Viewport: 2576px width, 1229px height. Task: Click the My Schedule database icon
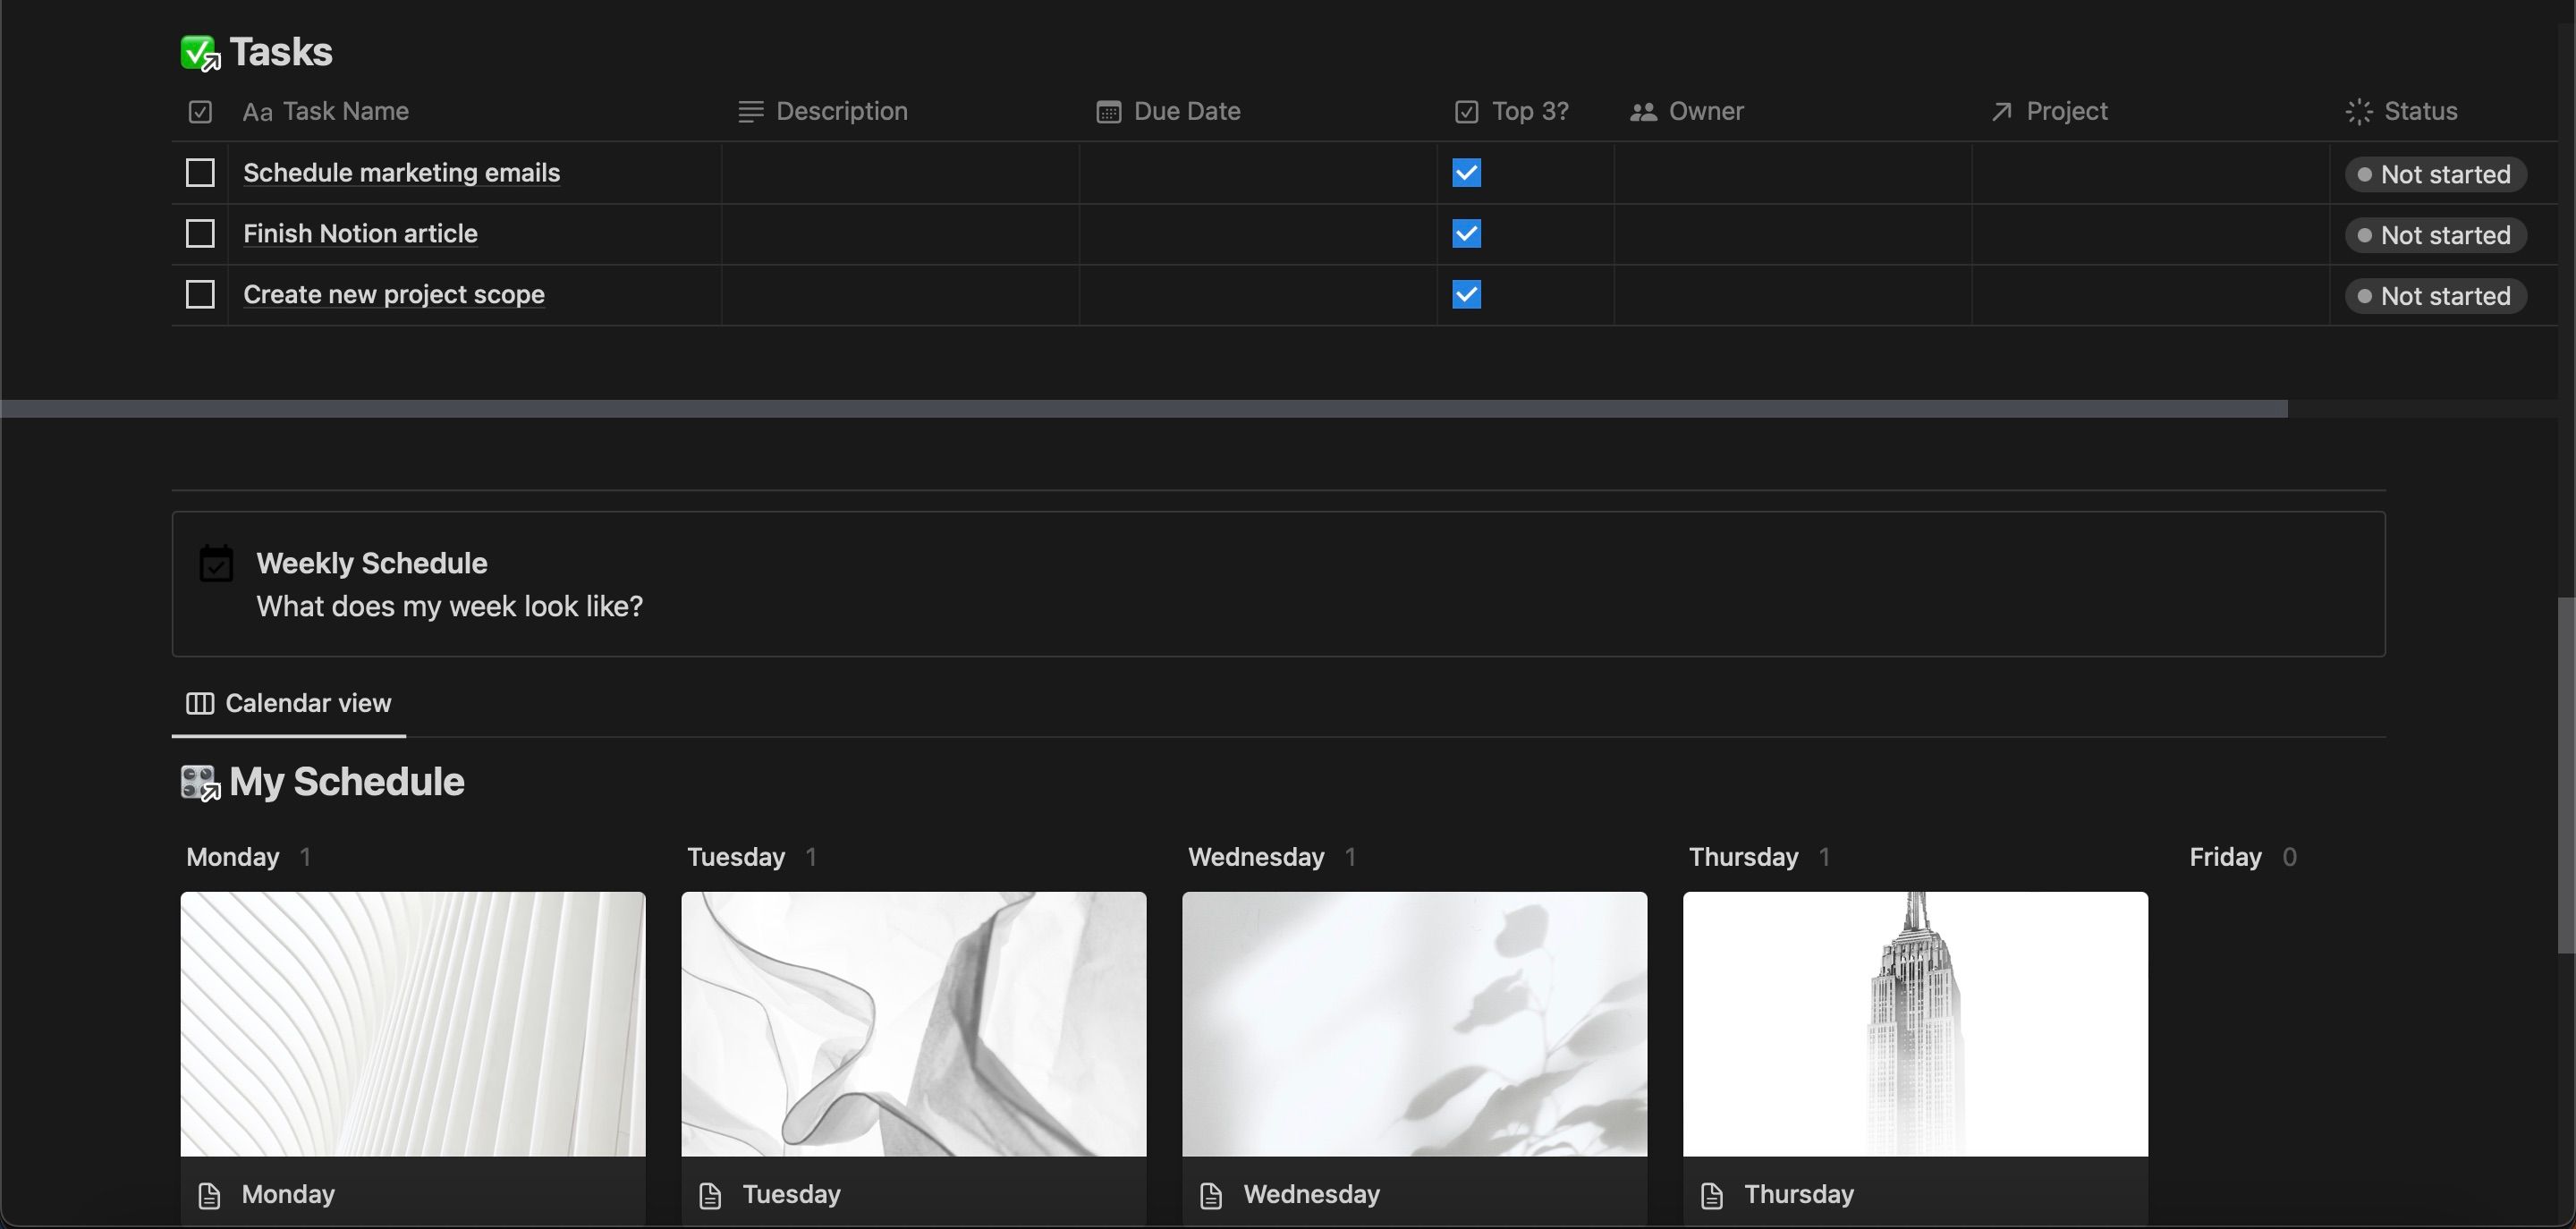tap(199, 783)
